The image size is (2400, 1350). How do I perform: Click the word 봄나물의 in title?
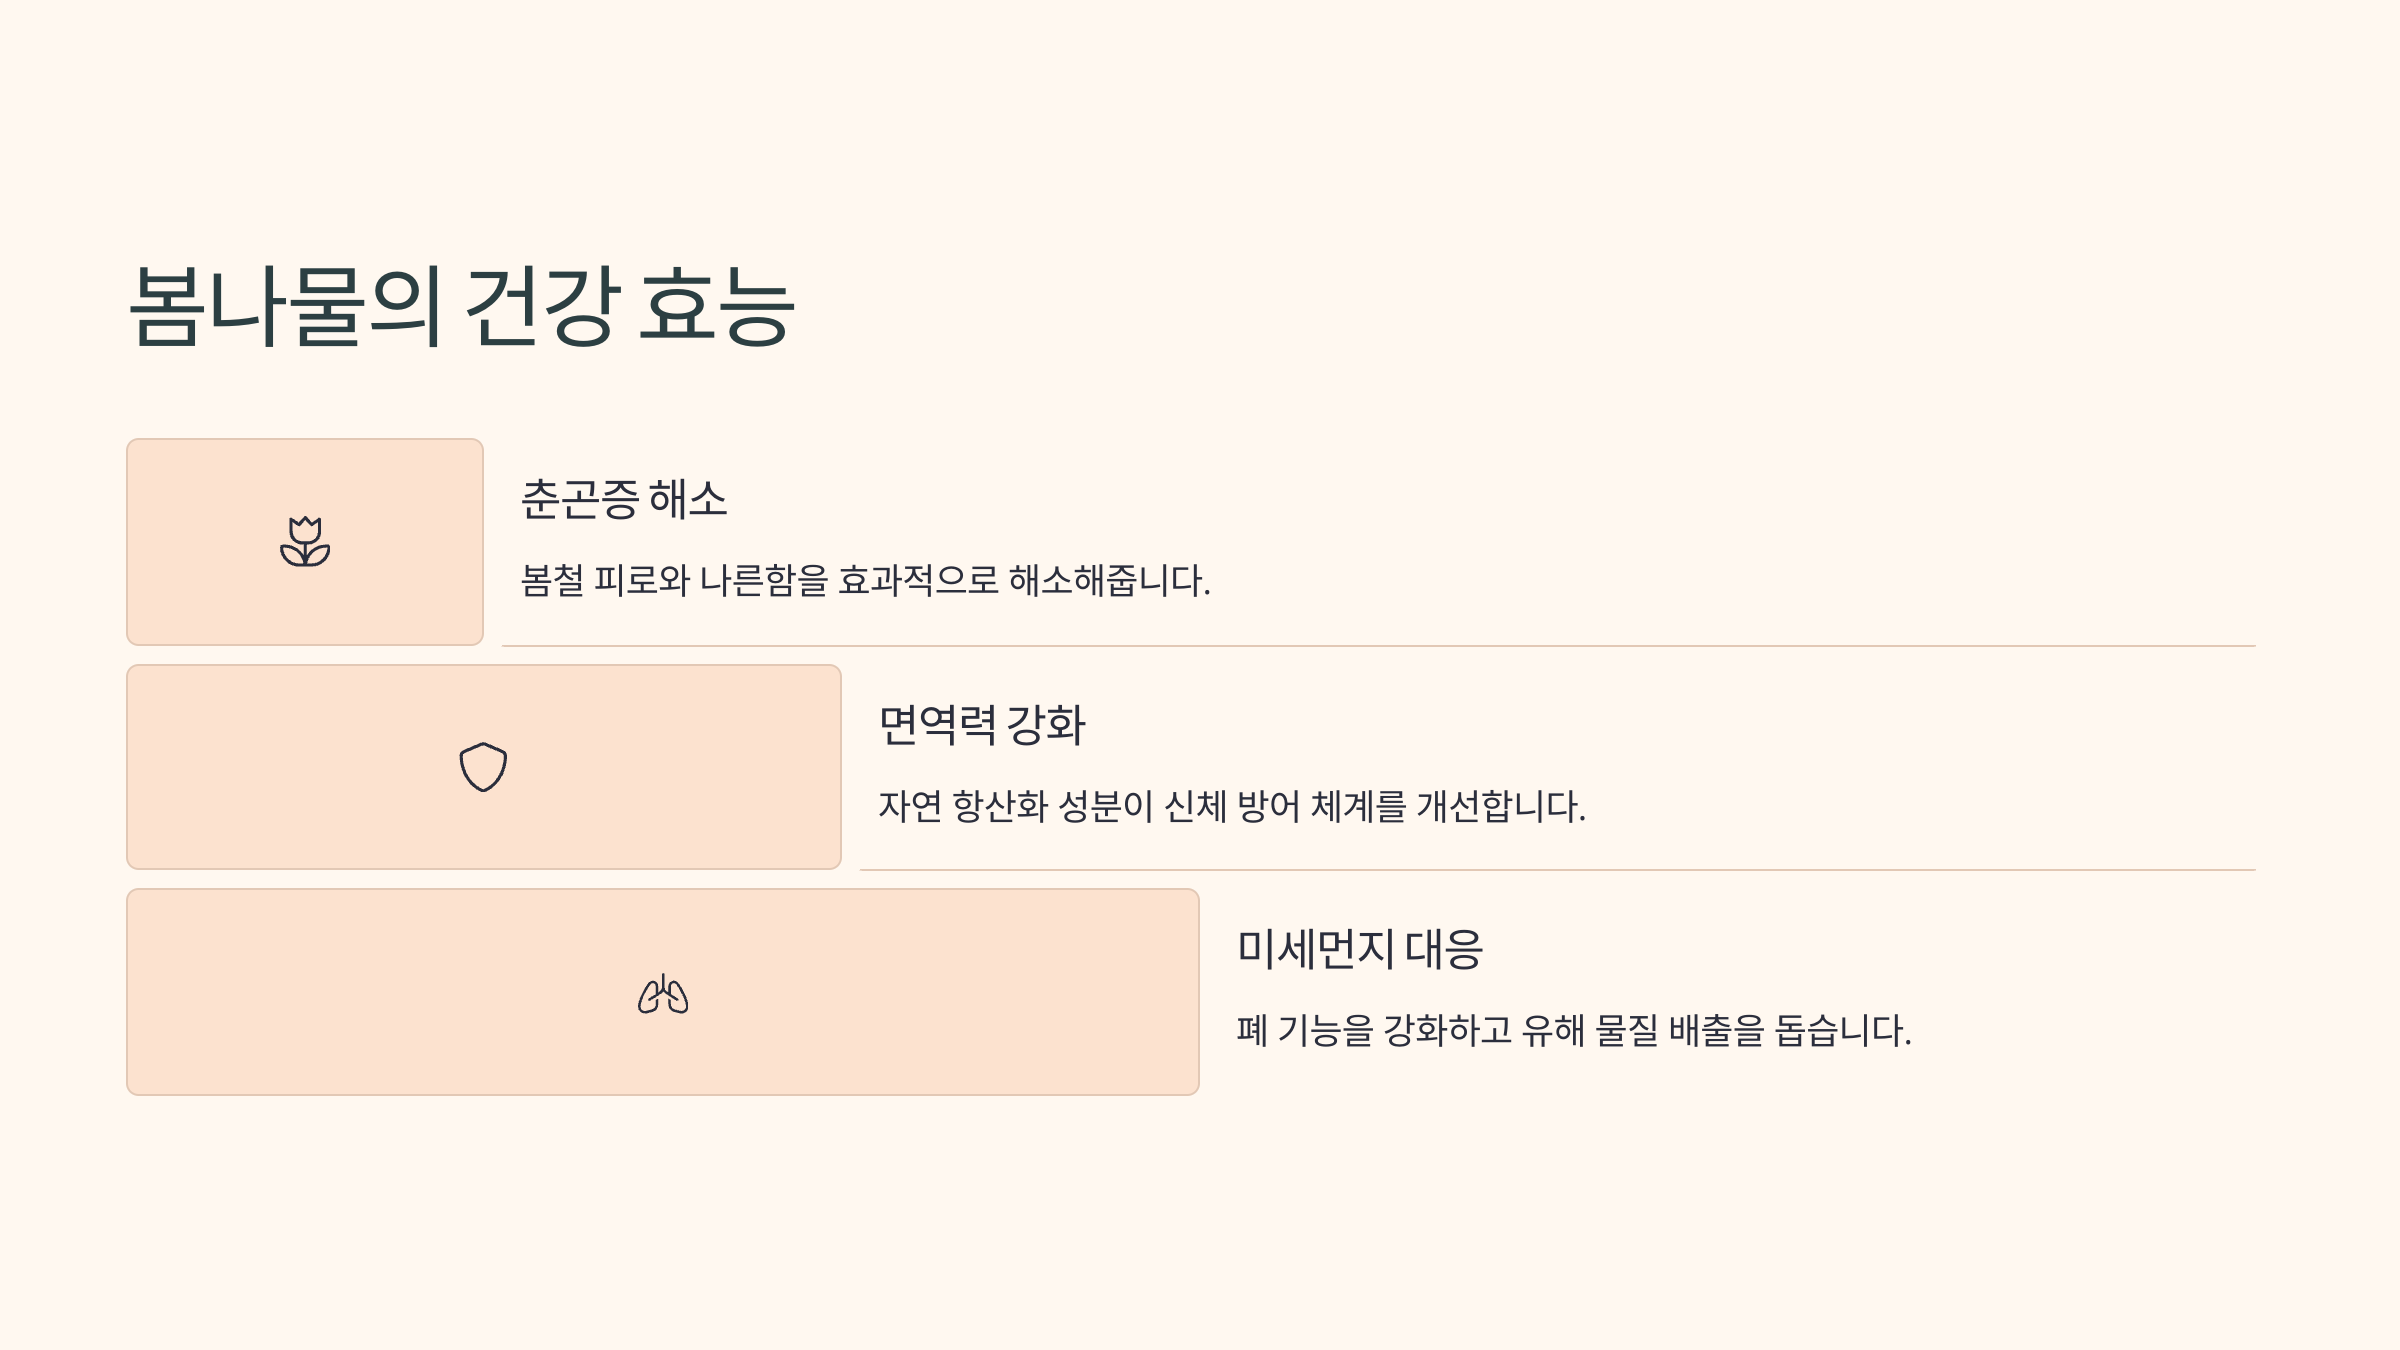pos(285,306)
